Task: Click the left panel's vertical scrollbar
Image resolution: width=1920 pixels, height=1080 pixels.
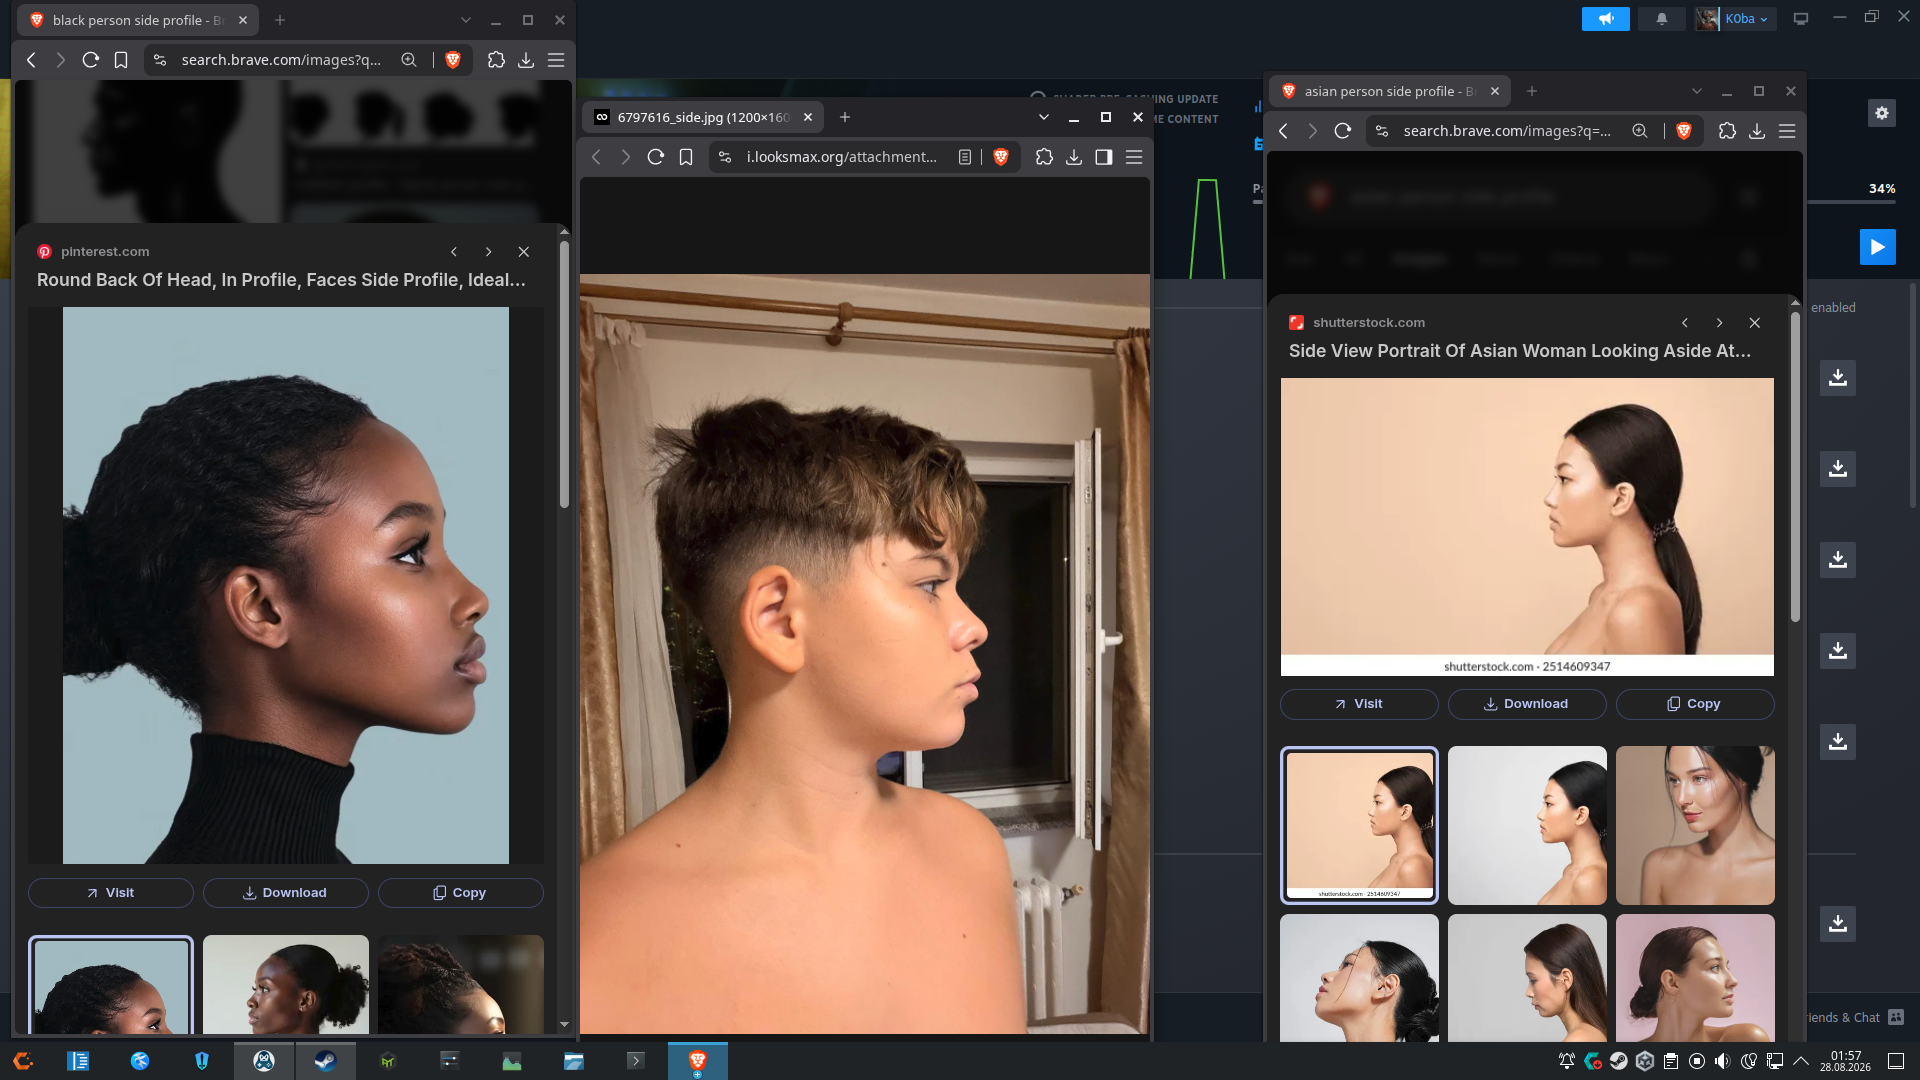Action: [564, 375]
